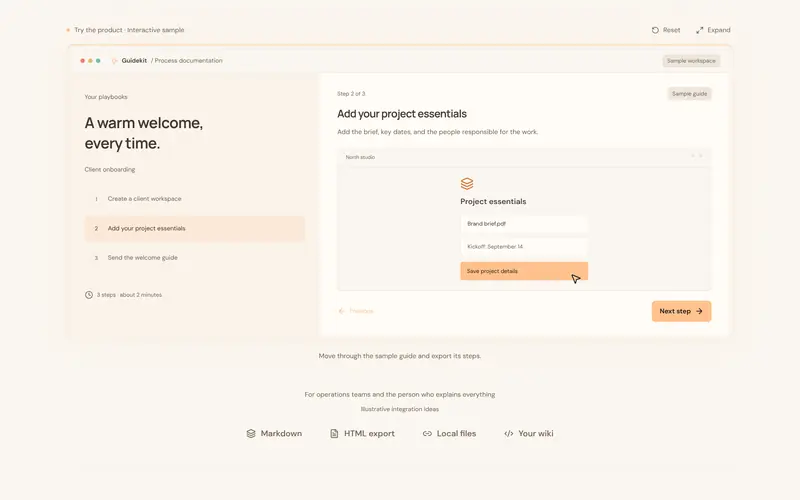The image size is (800, 500).
Task: Click the Local files link icon
Action: [427, 434]
